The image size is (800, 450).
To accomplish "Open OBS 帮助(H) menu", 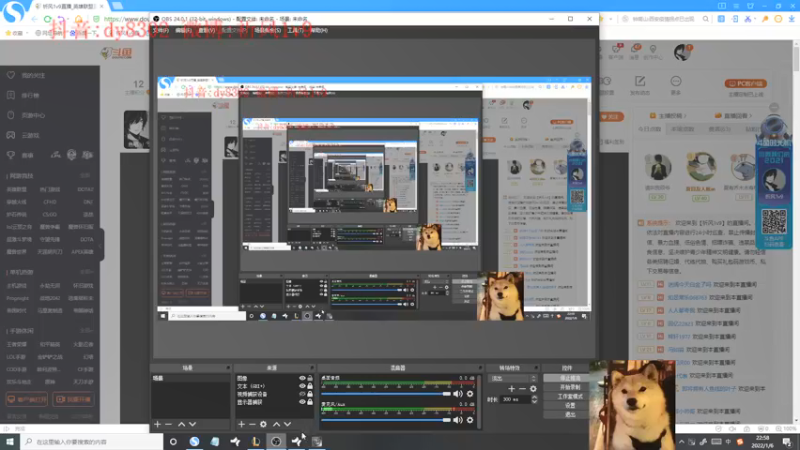I will (x=319, y=31).
